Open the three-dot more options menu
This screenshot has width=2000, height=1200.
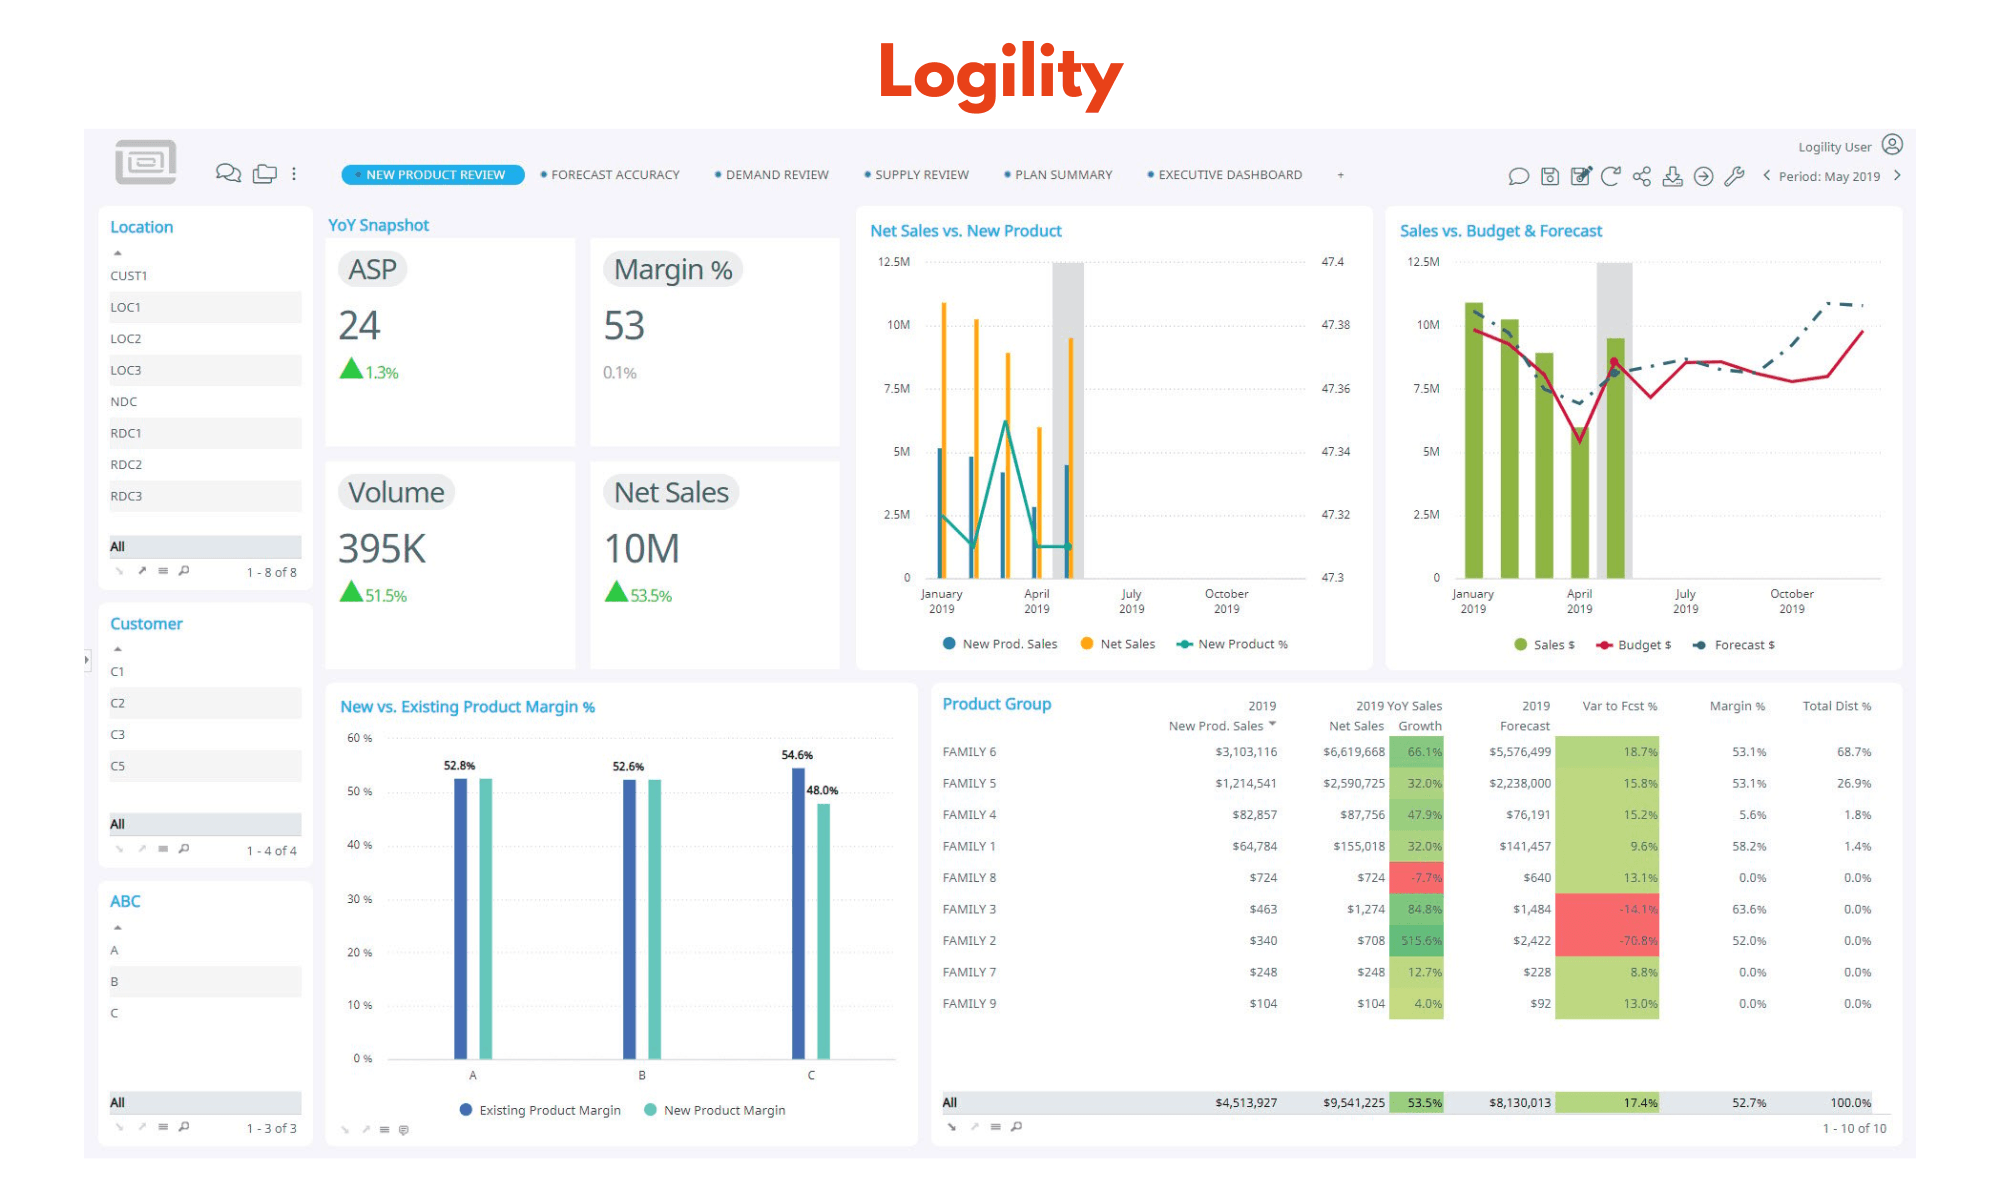pos(294,173)
